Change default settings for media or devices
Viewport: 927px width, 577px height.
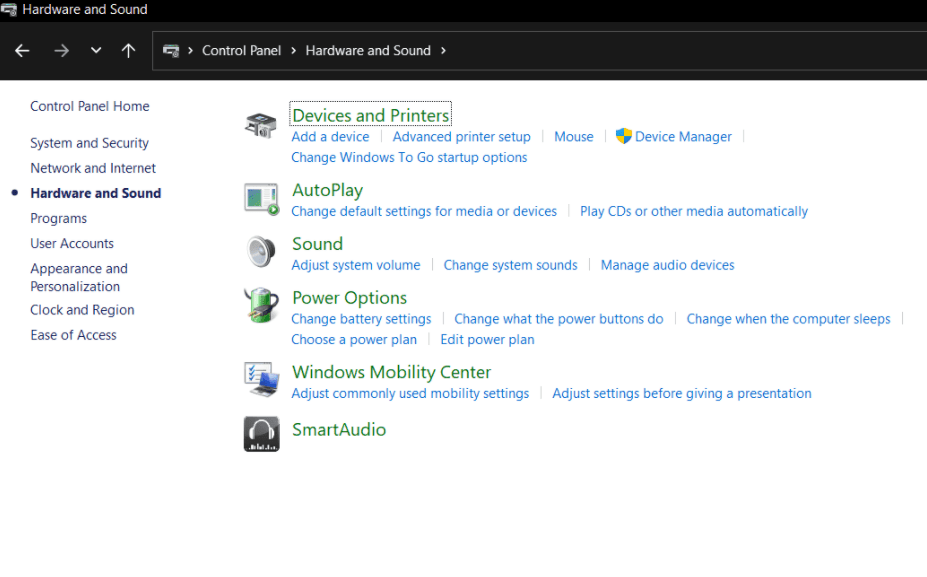pyautogui.click(x=424, y=211)
